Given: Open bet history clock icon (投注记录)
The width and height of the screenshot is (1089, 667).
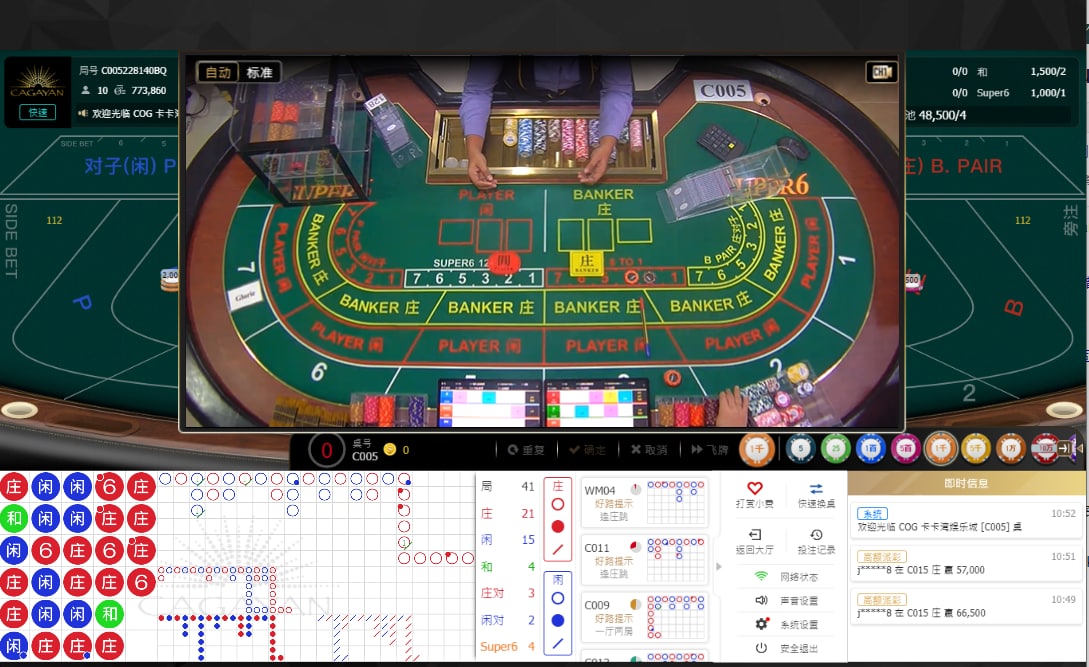Looking at the screenshot, I should [x=815, y=535].
